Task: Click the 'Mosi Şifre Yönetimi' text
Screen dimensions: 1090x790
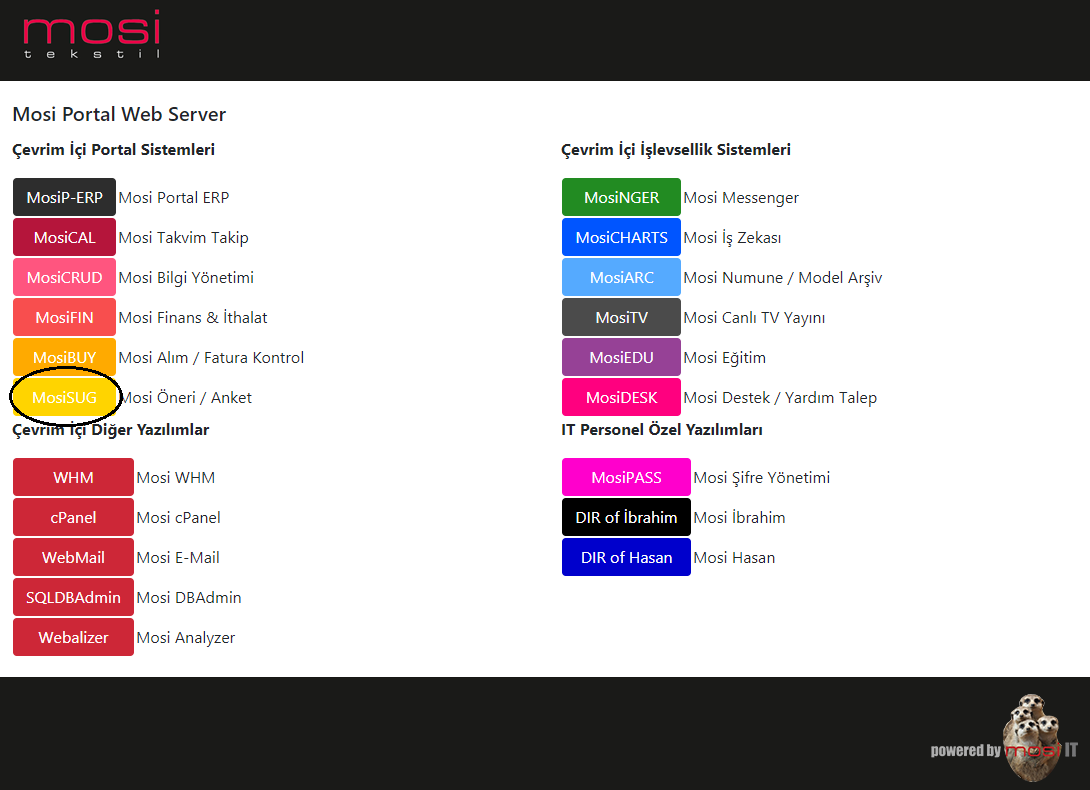Action: [x=761, y=478]
